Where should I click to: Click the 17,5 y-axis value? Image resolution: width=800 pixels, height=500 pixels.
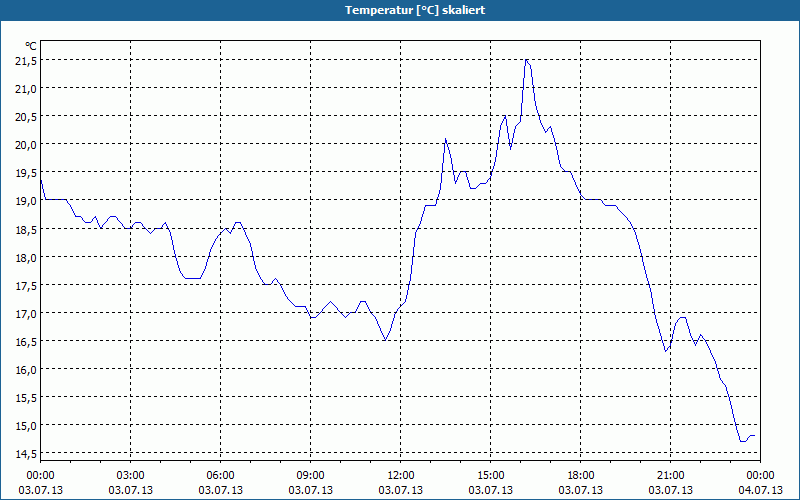26,285
